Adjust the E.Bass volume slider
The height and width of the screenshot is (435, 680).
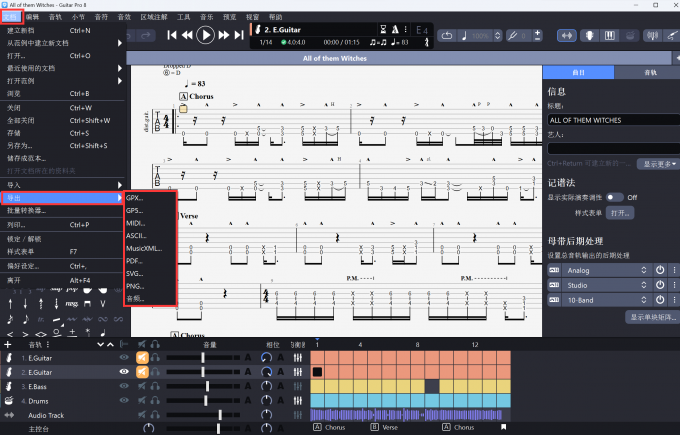click(206, 386)
